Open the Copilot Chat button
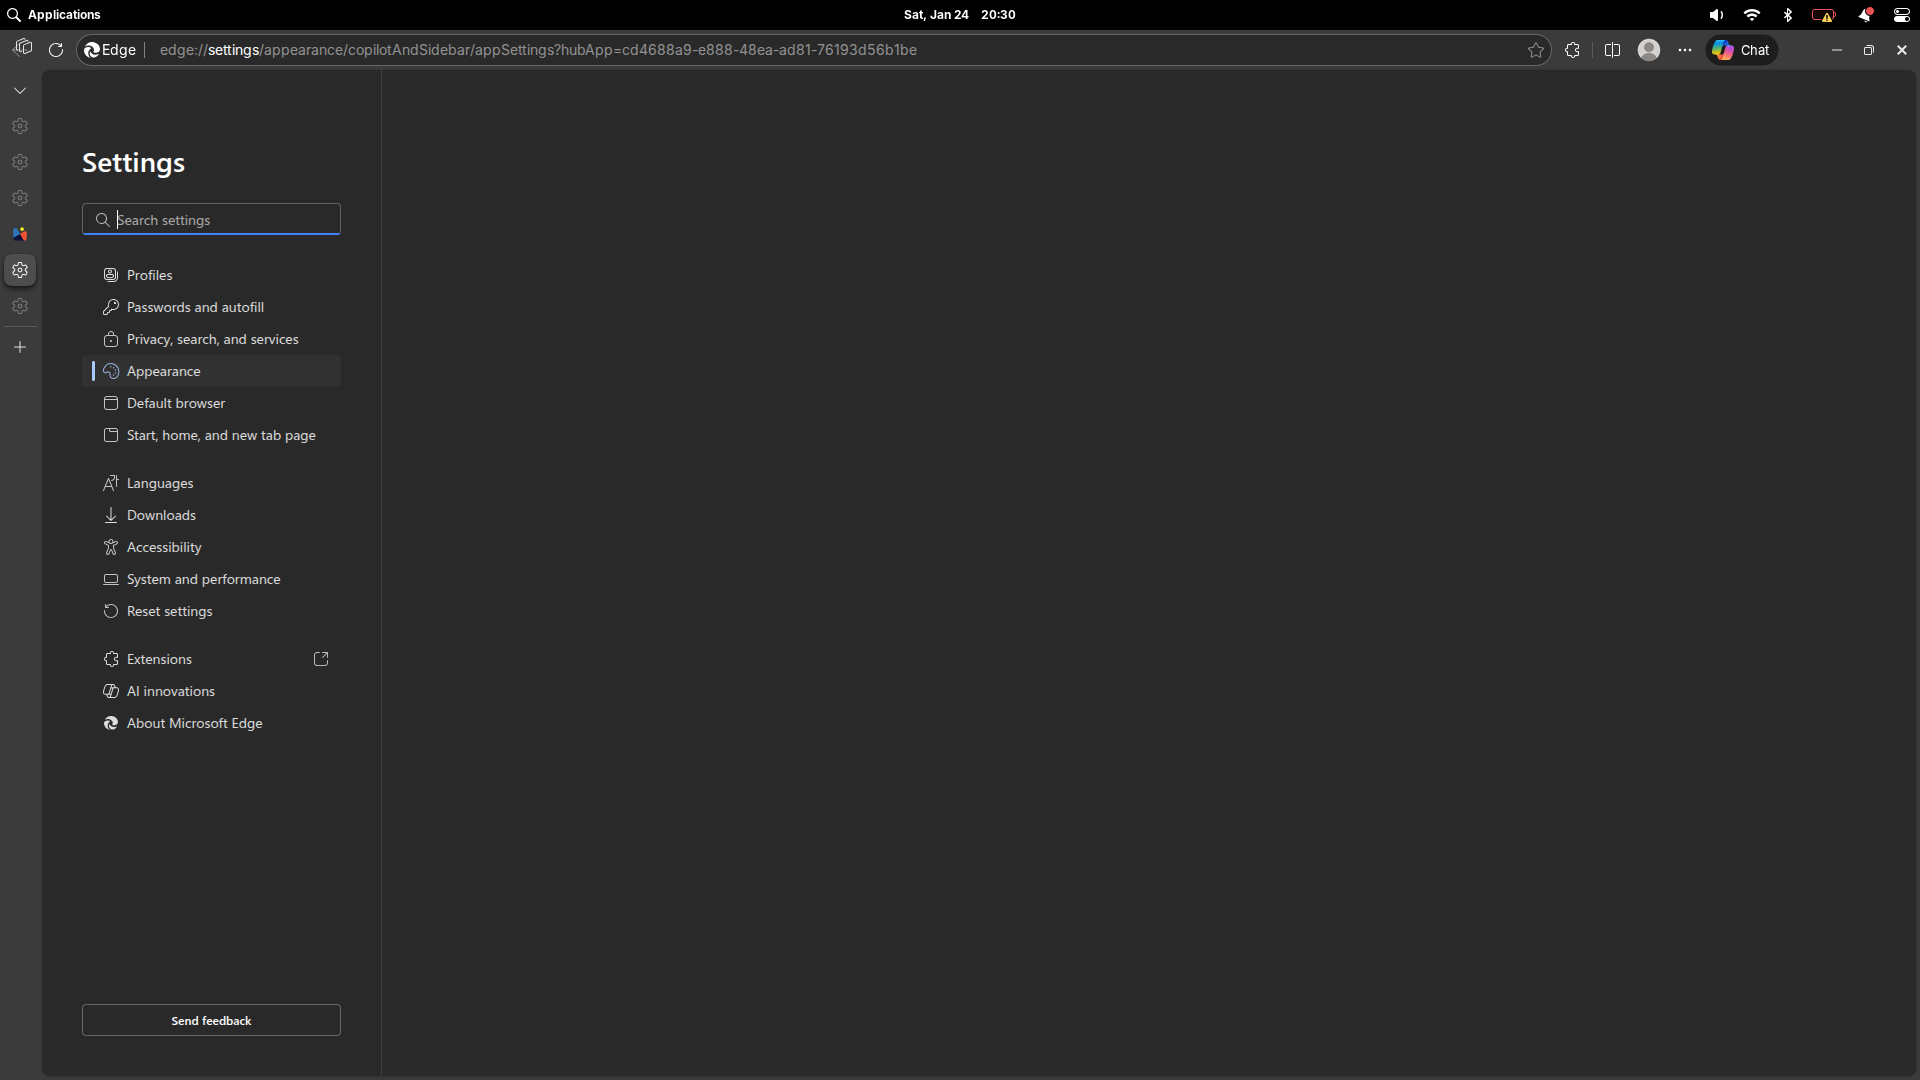This screenshot has height=1080, width=1920. (x=1741, y=50)
